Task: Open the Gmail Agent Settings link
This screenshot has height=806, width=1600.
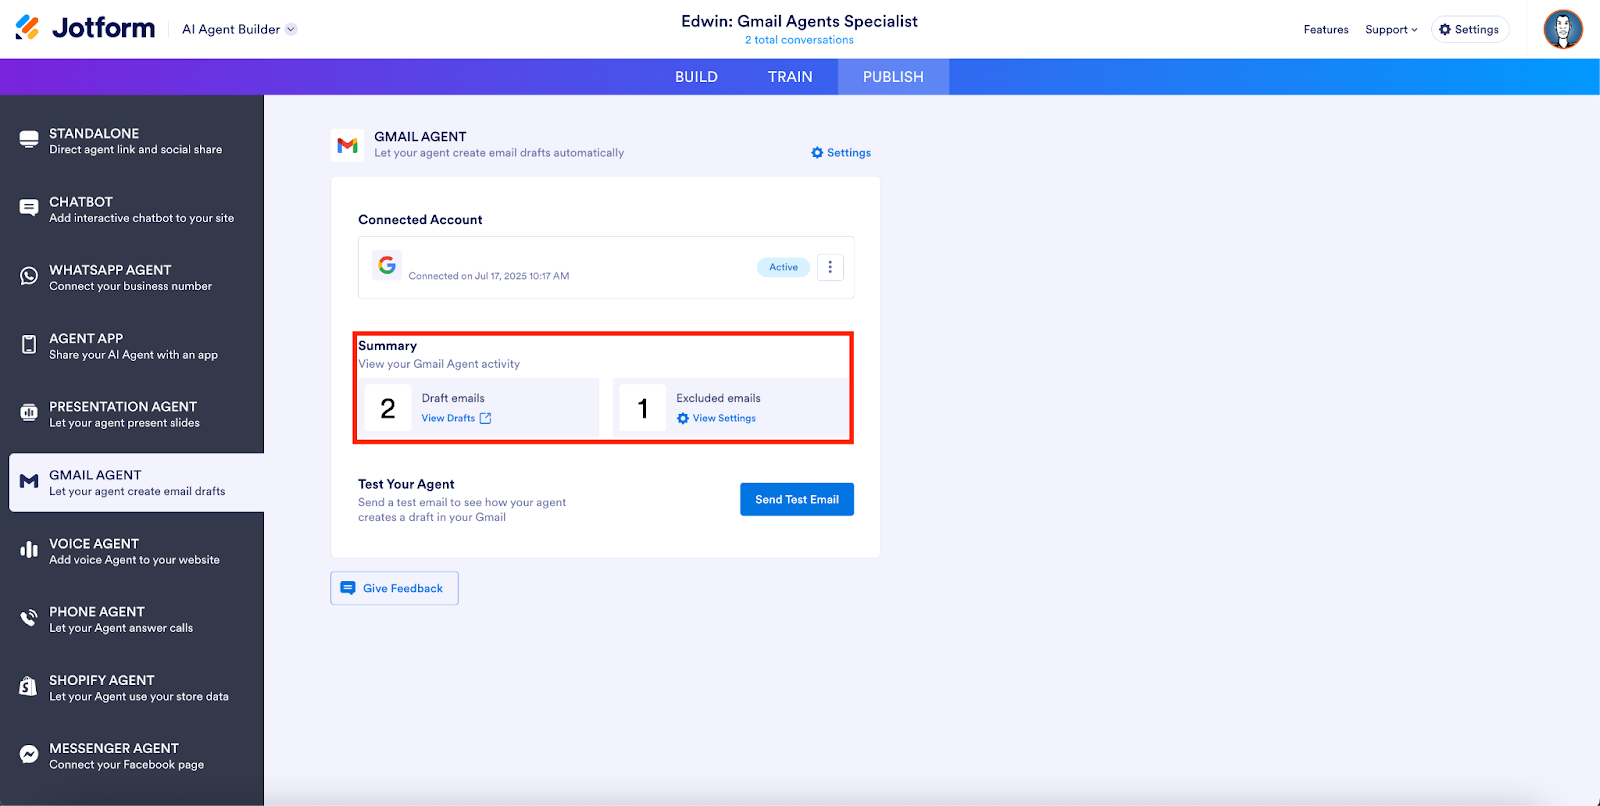Action: pyautogui.click(x=841, y=153)
